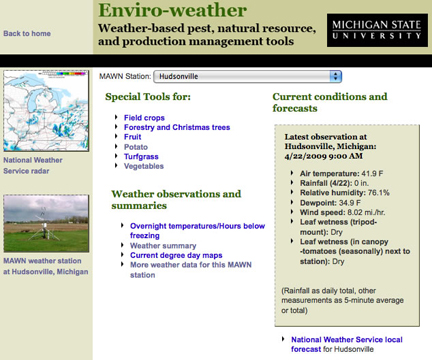Screen dimensions: 432x360
Task: Click the Rainfall (4/22): 0 in. reading
Action: (334, 183)
